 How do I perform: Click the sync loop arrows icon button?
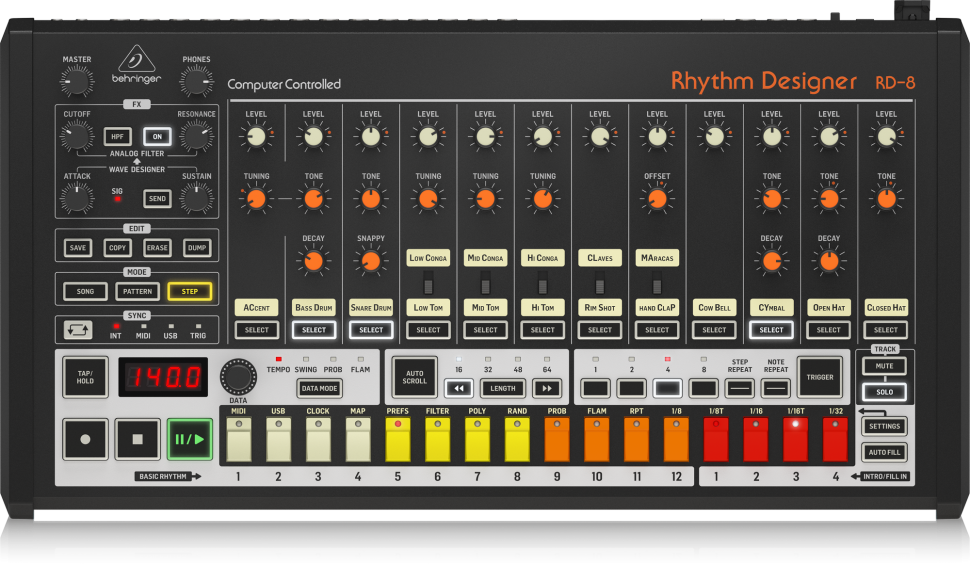[77, 329]
